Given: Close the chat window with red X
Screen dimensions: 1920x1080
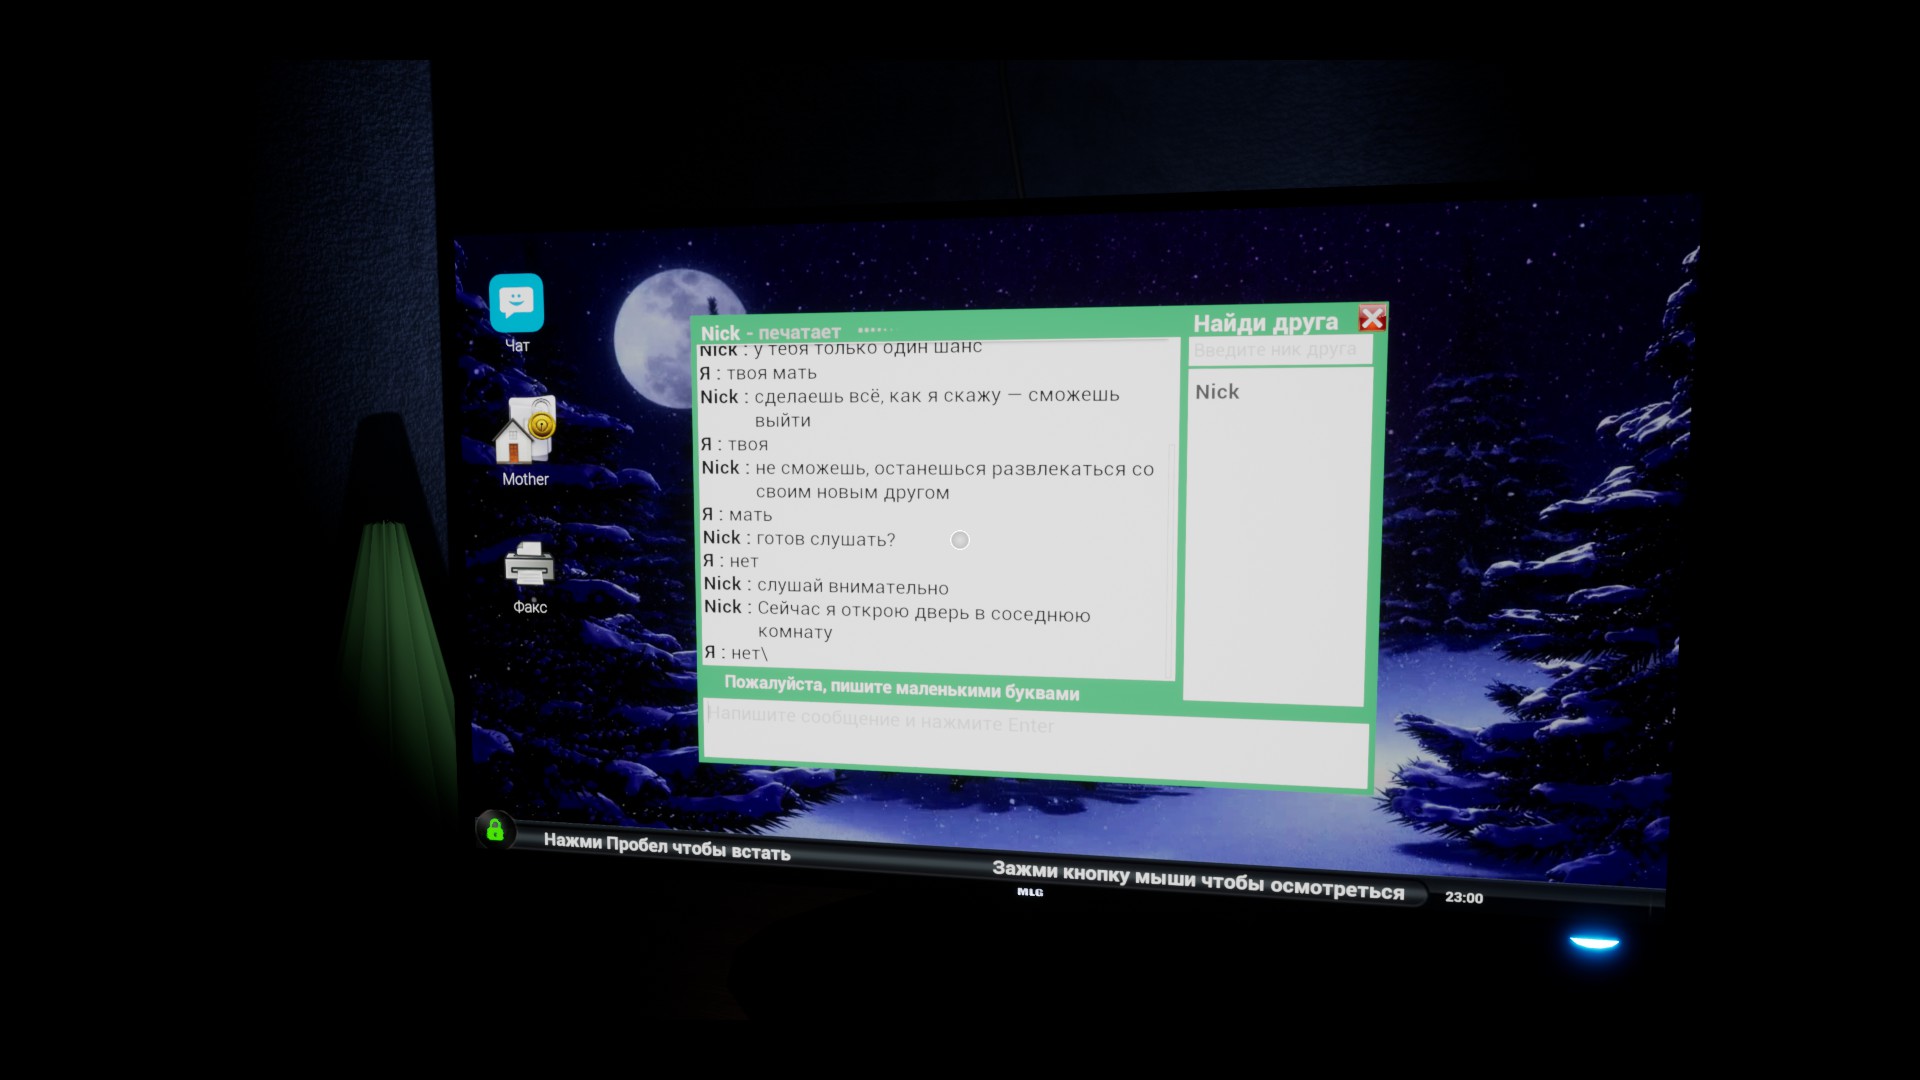Looking at the screenshot, I should 1372,318.
